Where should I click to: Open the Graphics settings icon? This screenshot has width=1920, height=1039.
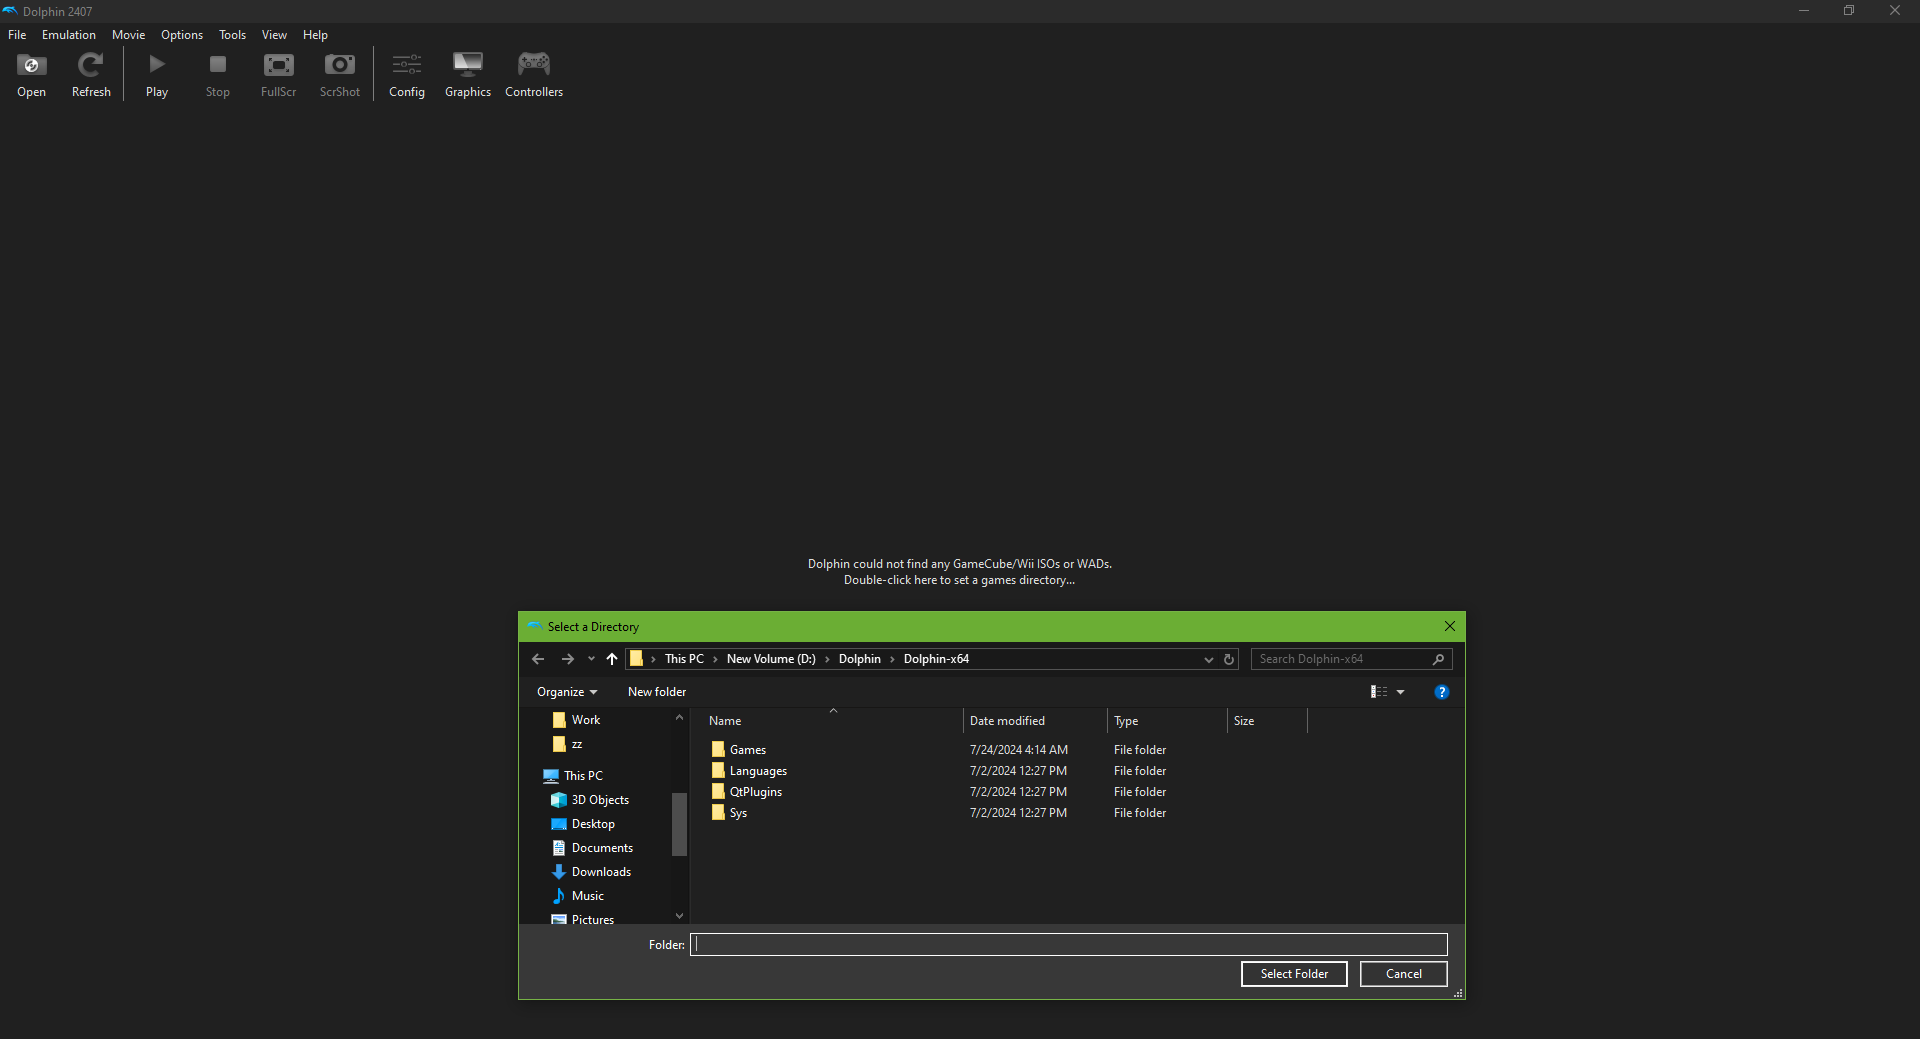click(x=467, y=75)
